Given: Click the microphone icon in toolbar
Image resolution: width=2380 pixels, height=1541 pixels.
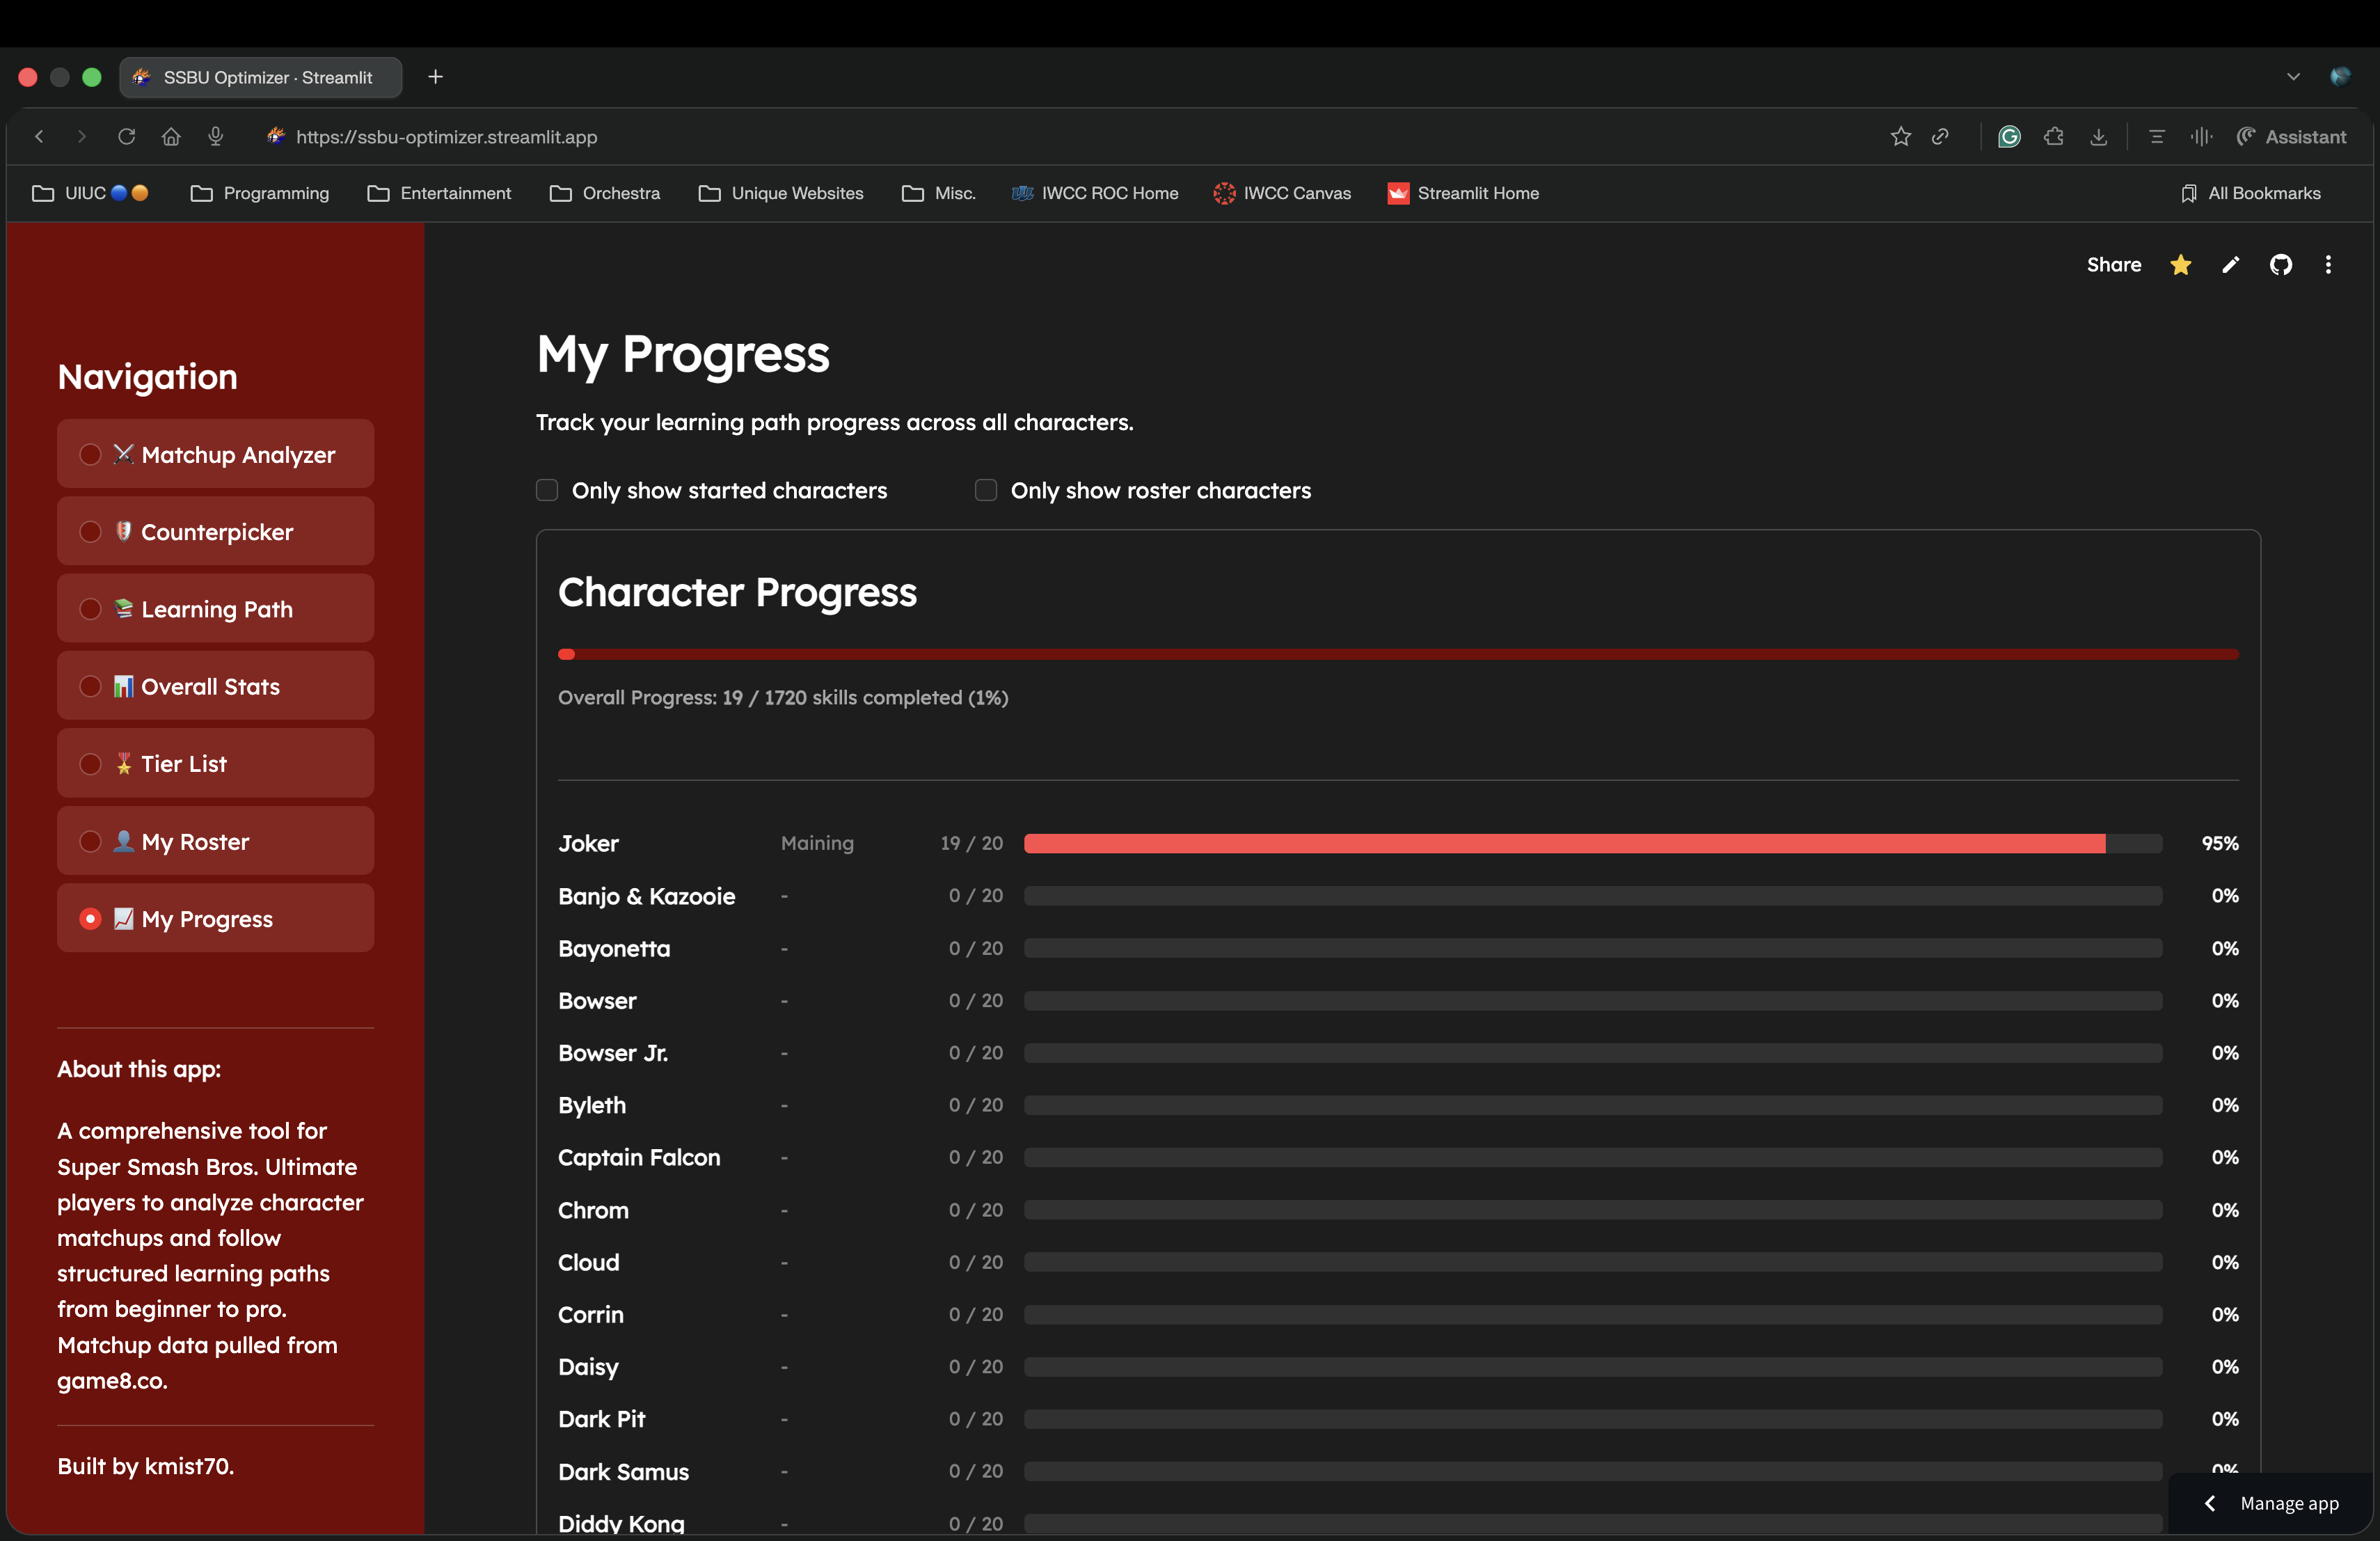Looking at the screenshot, I should (215, 137).
